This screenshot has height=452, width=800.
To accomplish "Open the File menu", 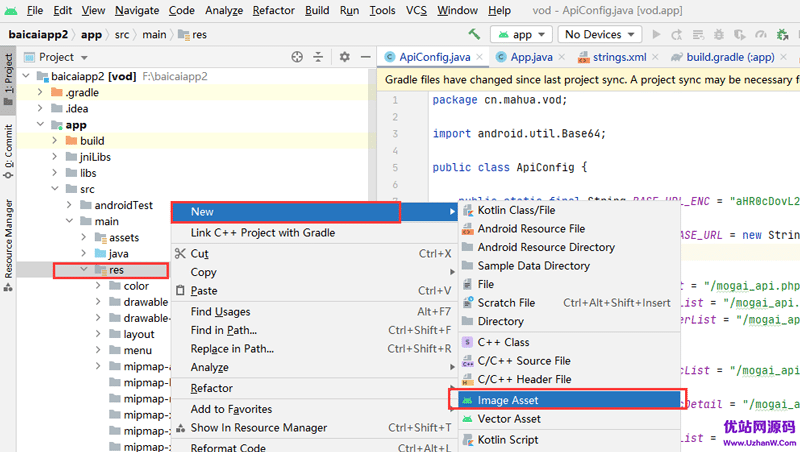I will click(35, 10).
